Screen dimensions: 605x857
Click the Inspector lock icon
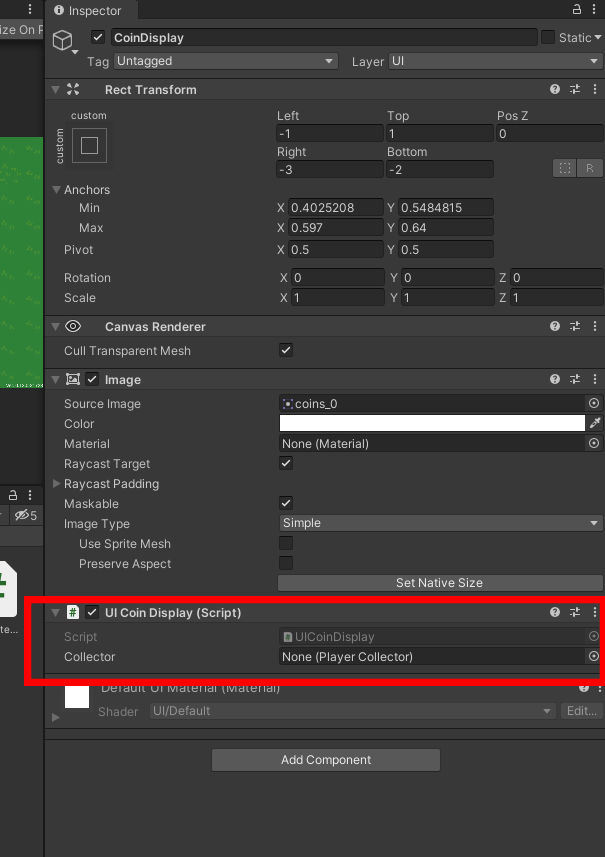(x=577, y=9)
